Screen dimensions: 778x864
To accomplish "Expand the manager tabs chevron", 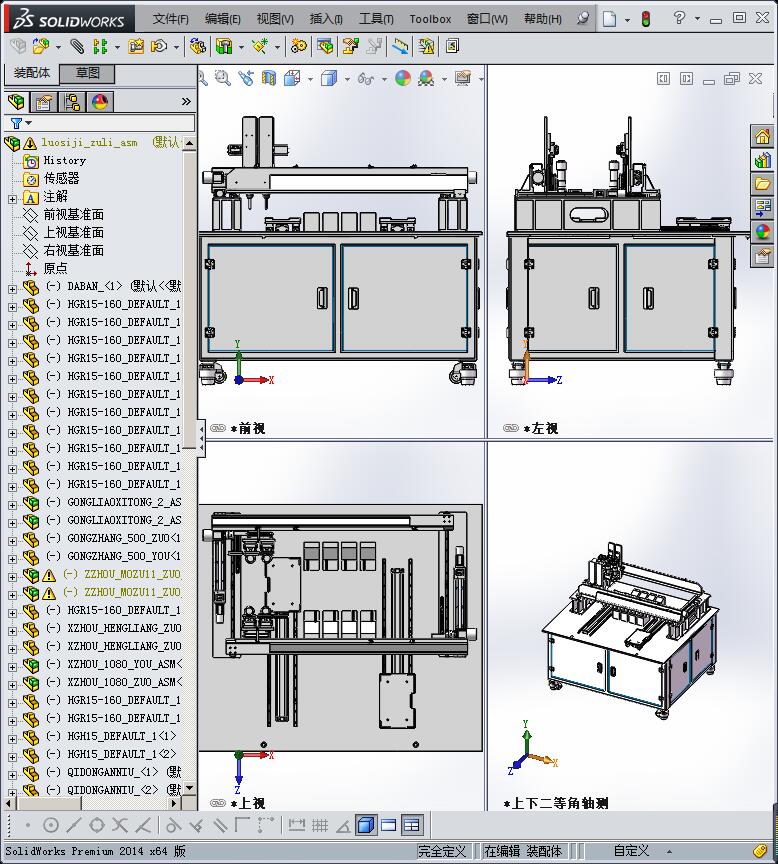I will point(186,101).
